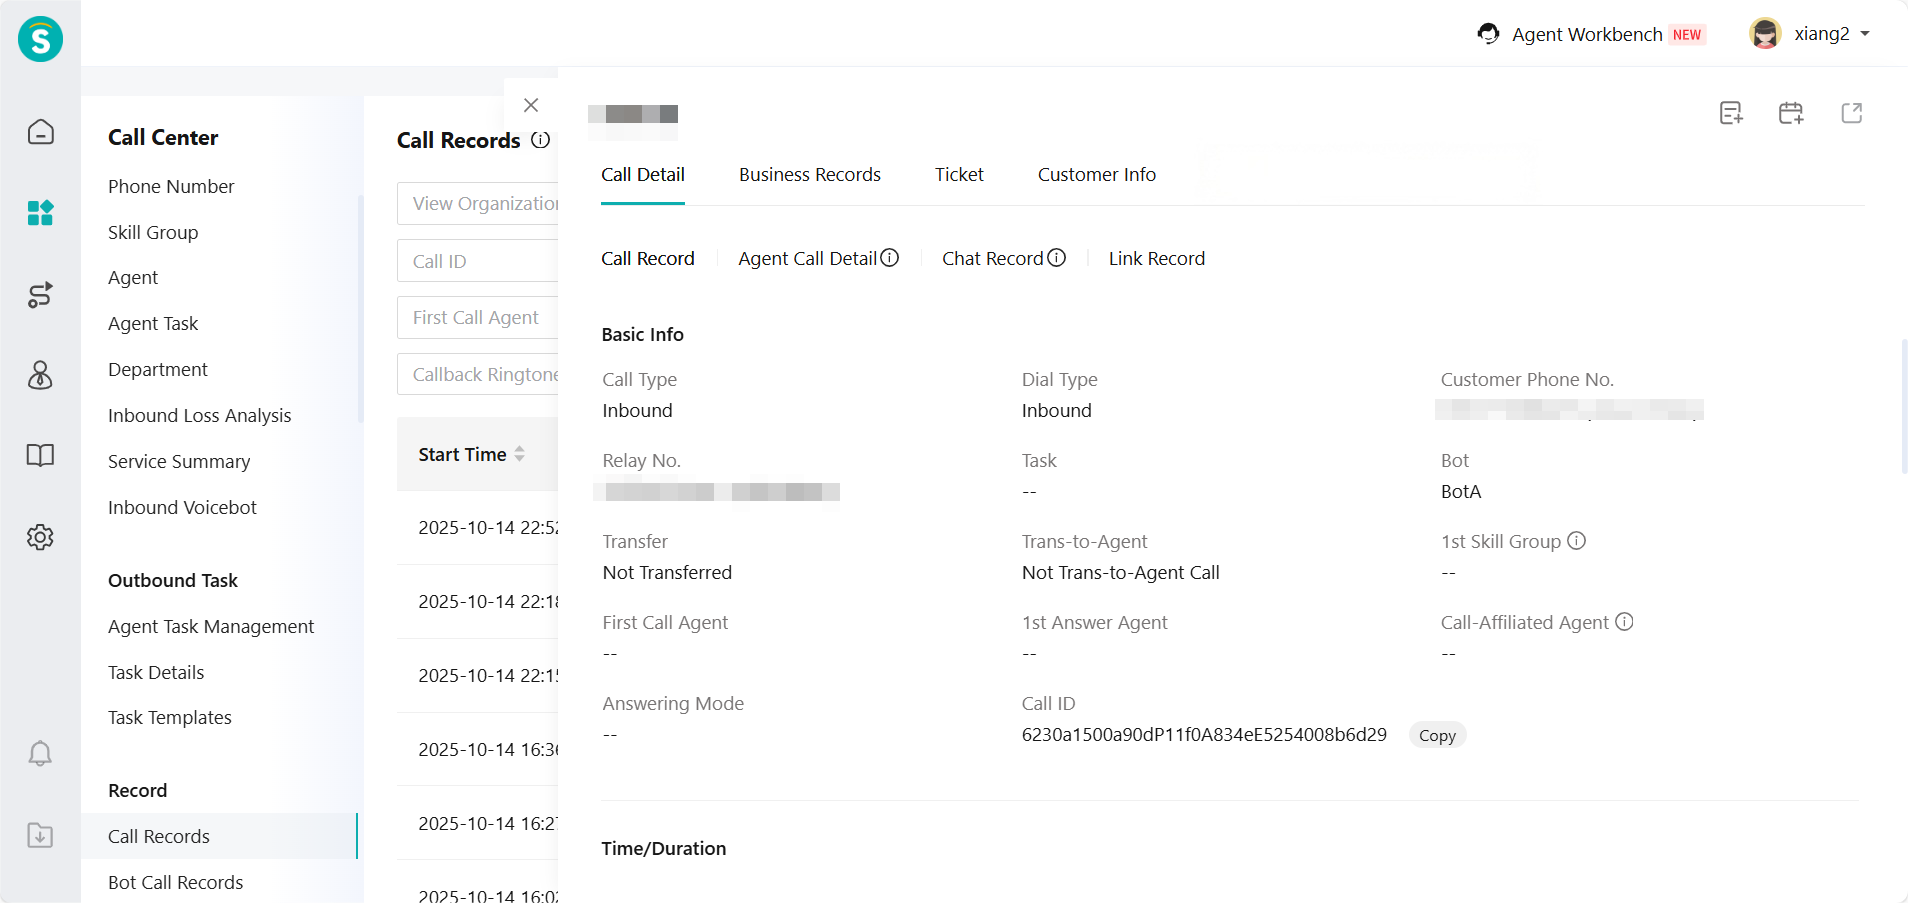
Task: Open the book icon in sidebar
Action: (x=40, y=456)
